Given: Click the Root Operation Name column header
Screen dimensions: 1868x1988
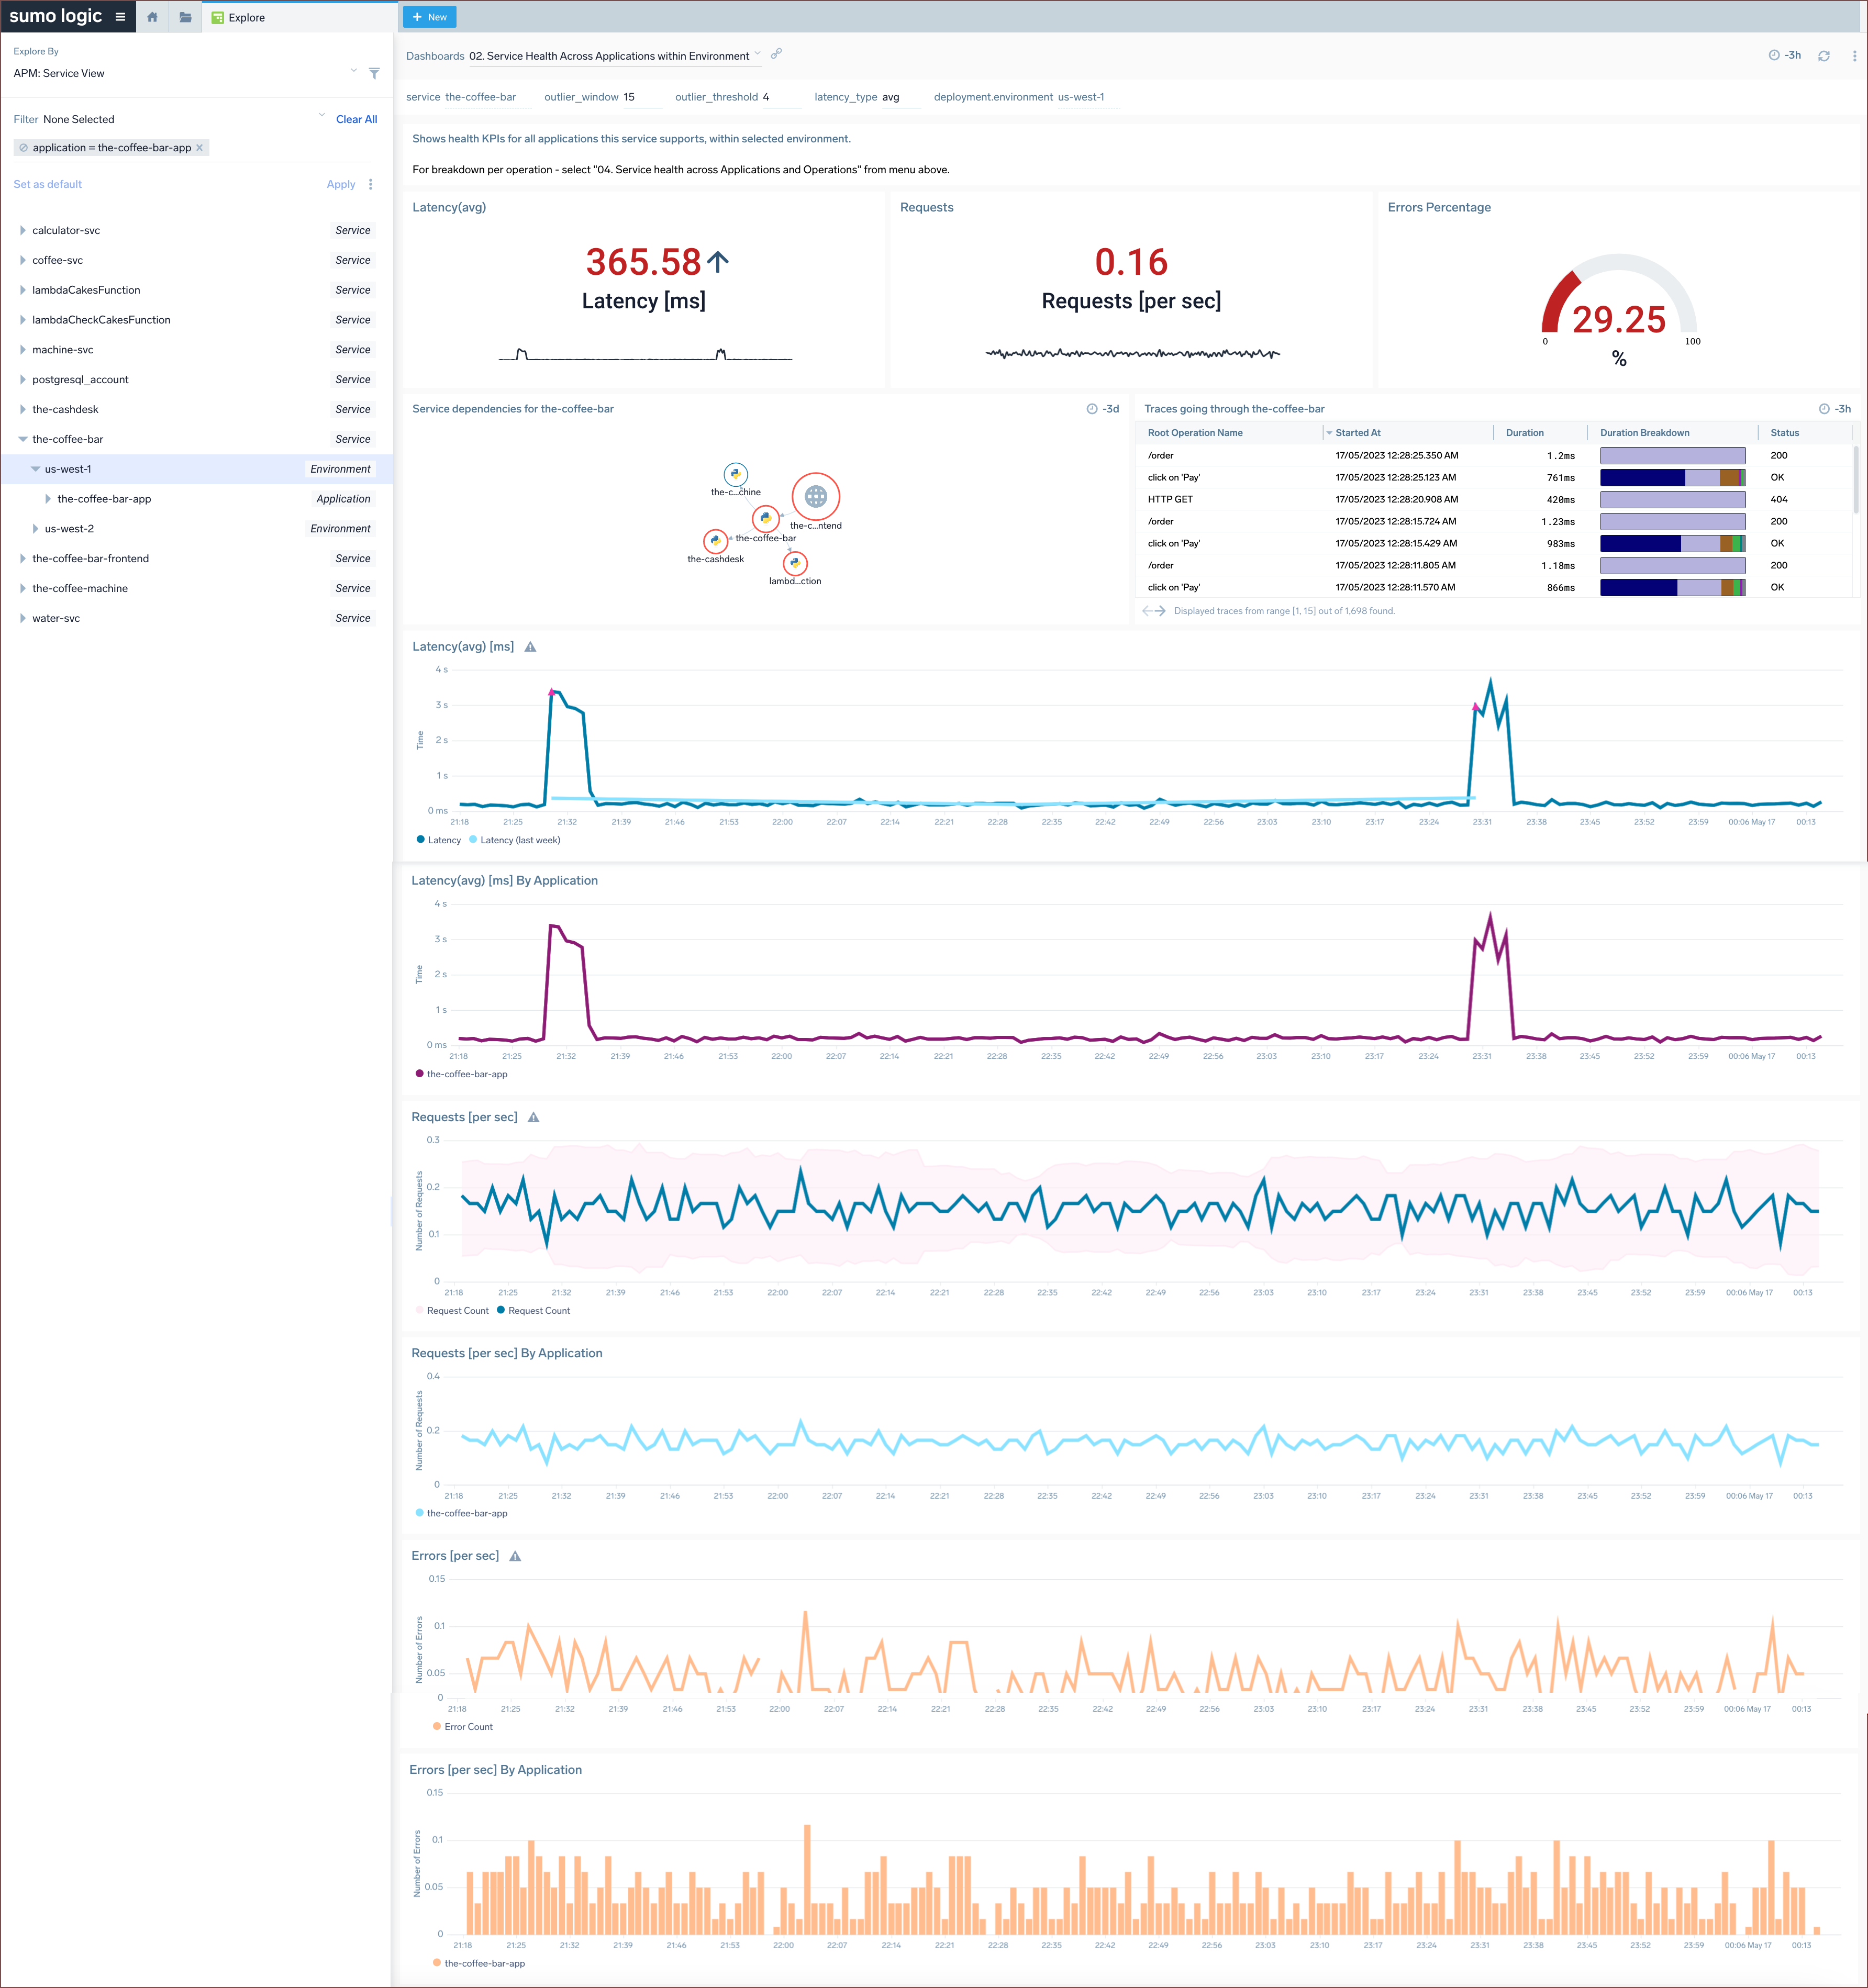Looking at the screenshot, I should pyautogui.click(x=1195, y=433).
